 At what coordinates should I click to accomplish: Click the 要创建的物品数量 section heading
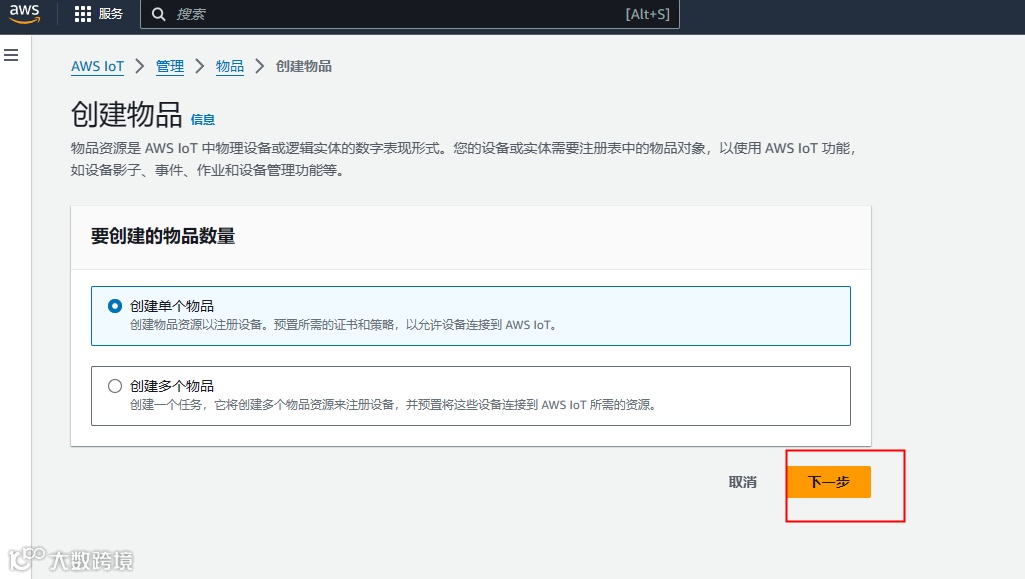(x=163, y=236)
